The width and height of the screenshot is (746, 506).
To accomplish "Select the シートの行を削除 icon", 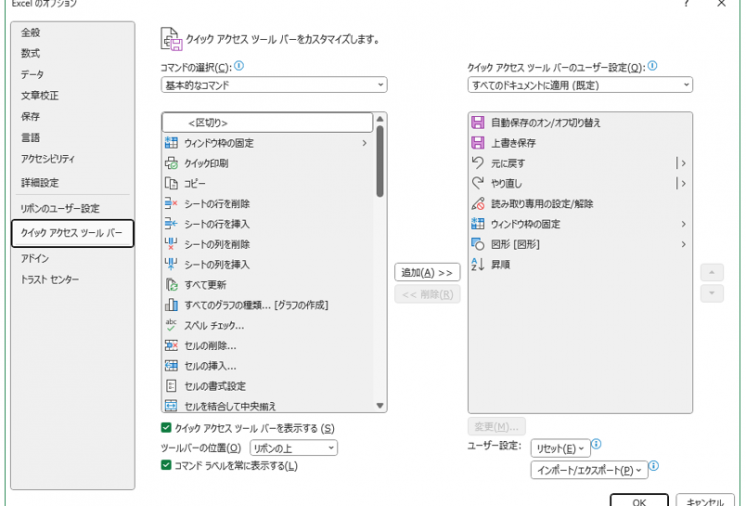I will coord(171,204).
